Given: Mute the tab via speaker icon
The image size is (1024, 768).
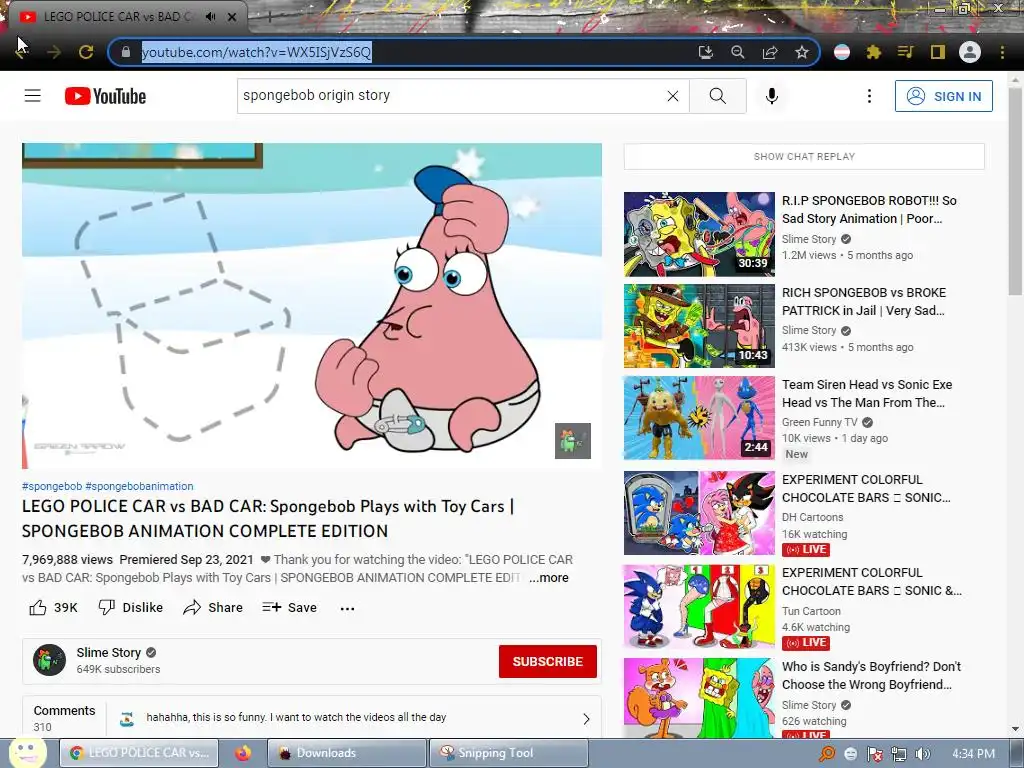Looking at the screenshot, I should coord(210,17).
